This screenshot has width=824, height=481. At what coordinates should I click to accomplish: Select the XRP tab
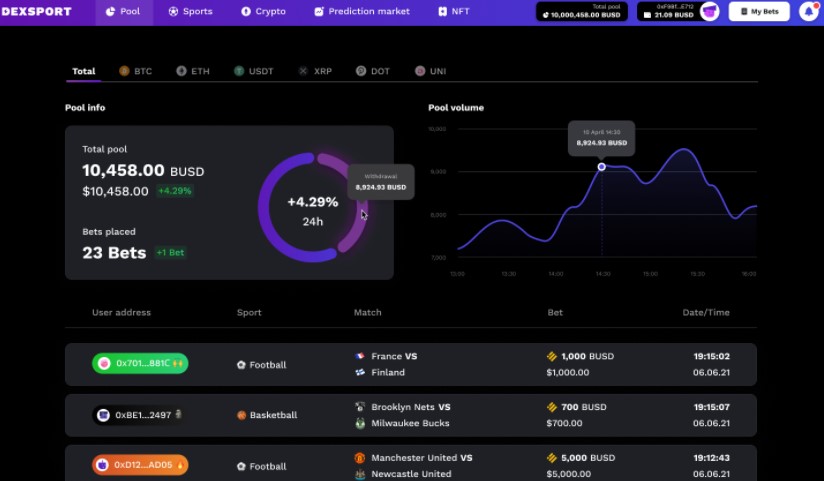[315, 71]
